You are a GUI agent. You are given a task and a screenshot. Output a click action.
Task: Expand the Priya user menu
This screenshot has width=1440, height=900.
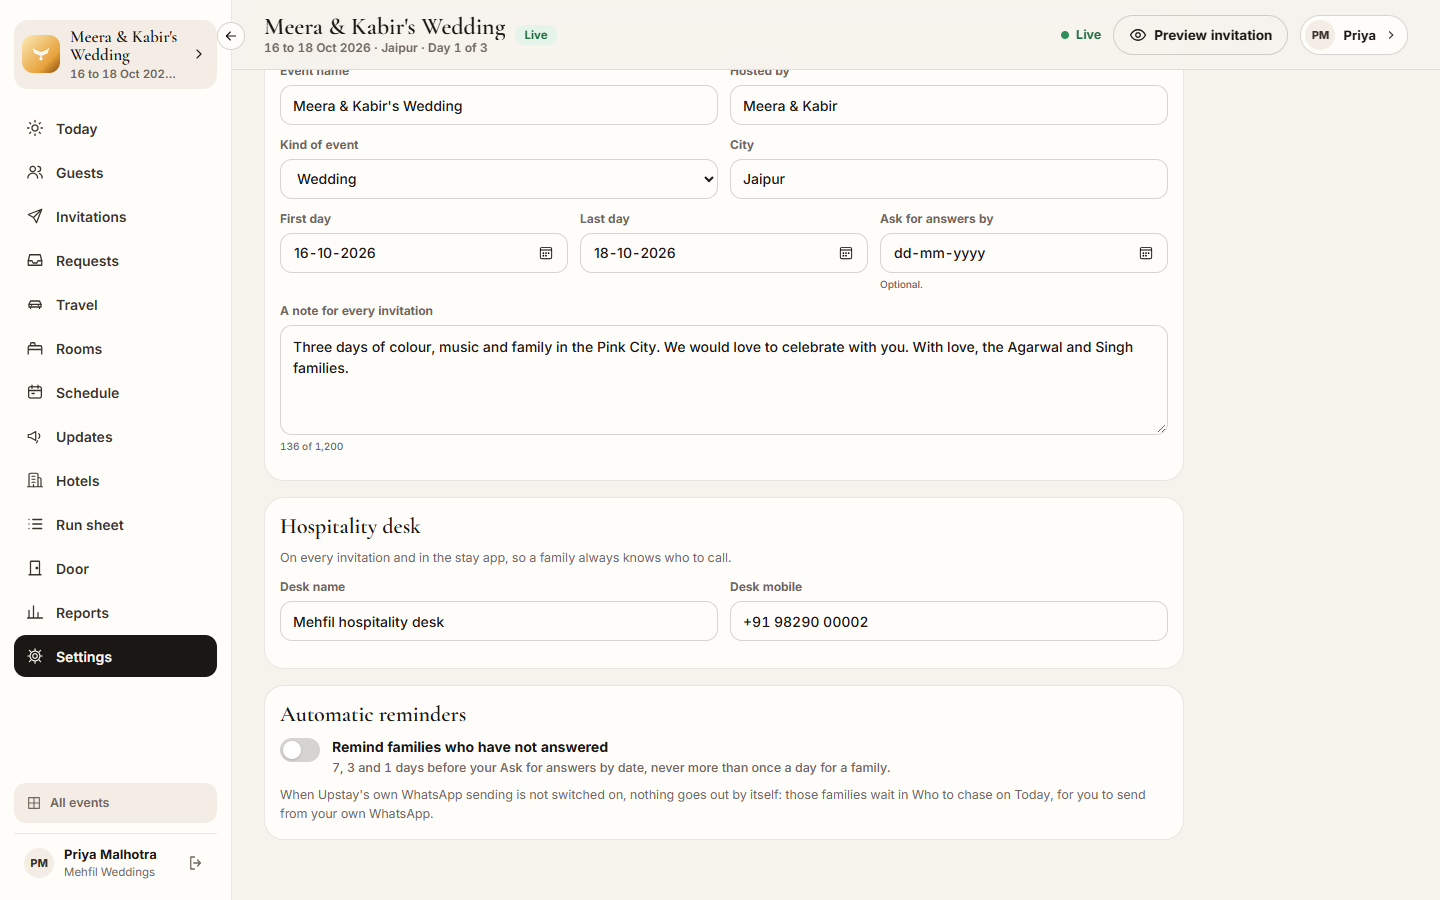[1354, 35]
